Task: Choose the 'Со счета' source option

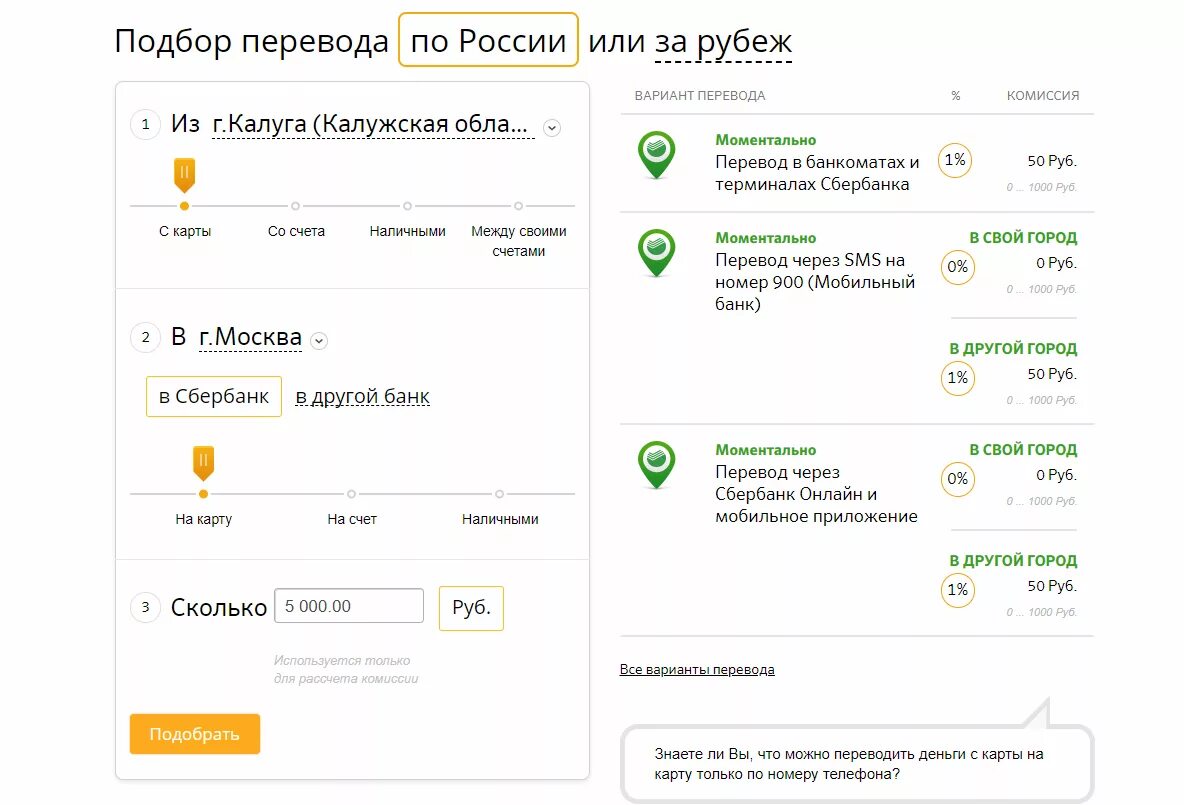Action: pyautogui.click(x=296, y=231)
